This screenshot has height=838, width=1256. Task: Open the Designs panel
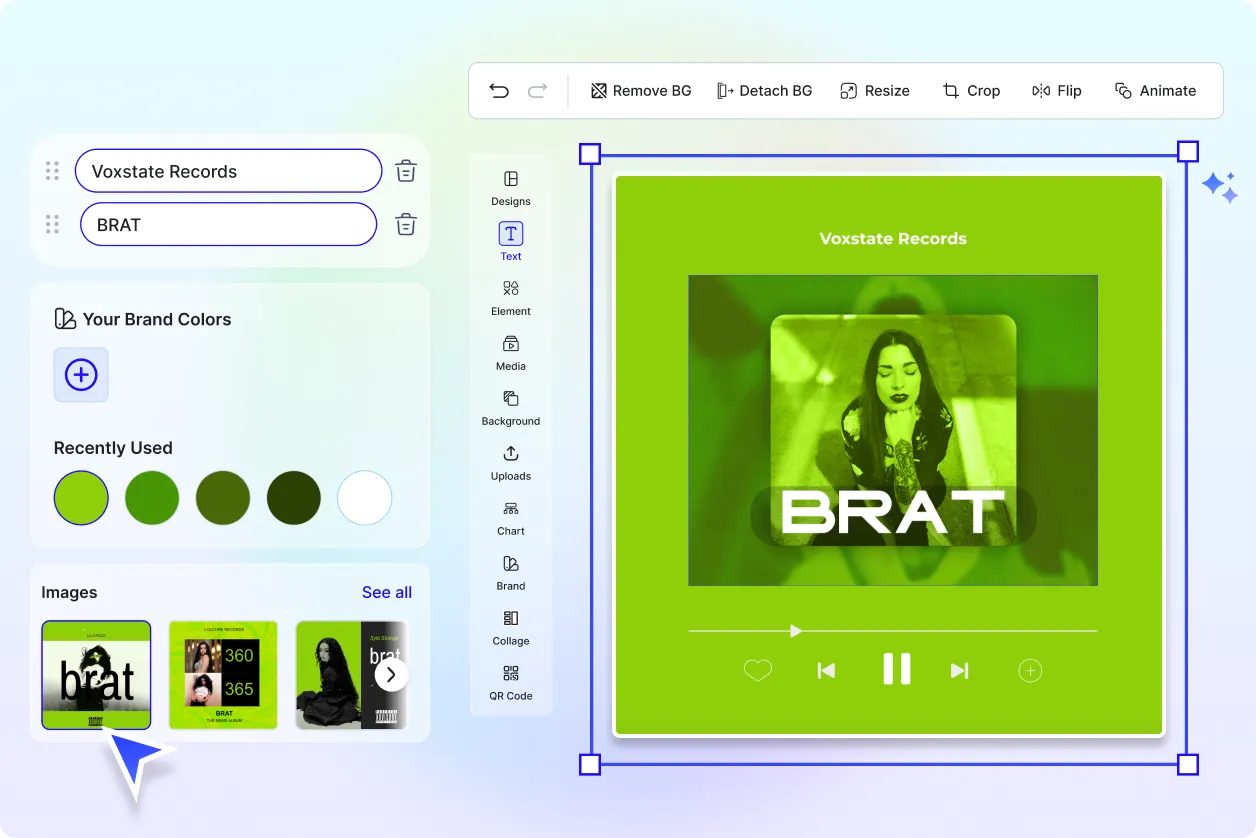click(510, 190)
